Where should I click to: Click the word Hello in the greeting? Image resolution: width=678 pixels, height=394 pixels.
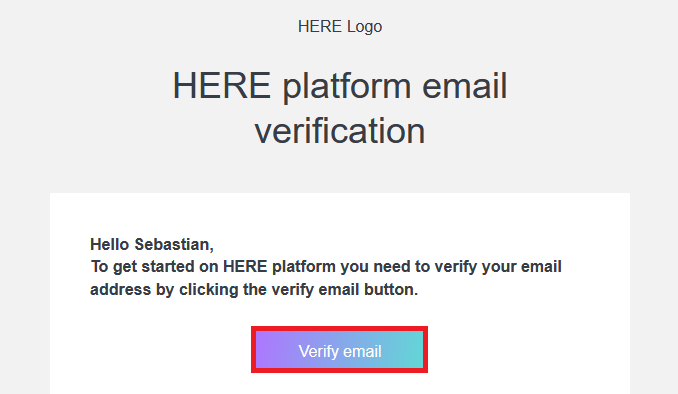pos(110,244)
